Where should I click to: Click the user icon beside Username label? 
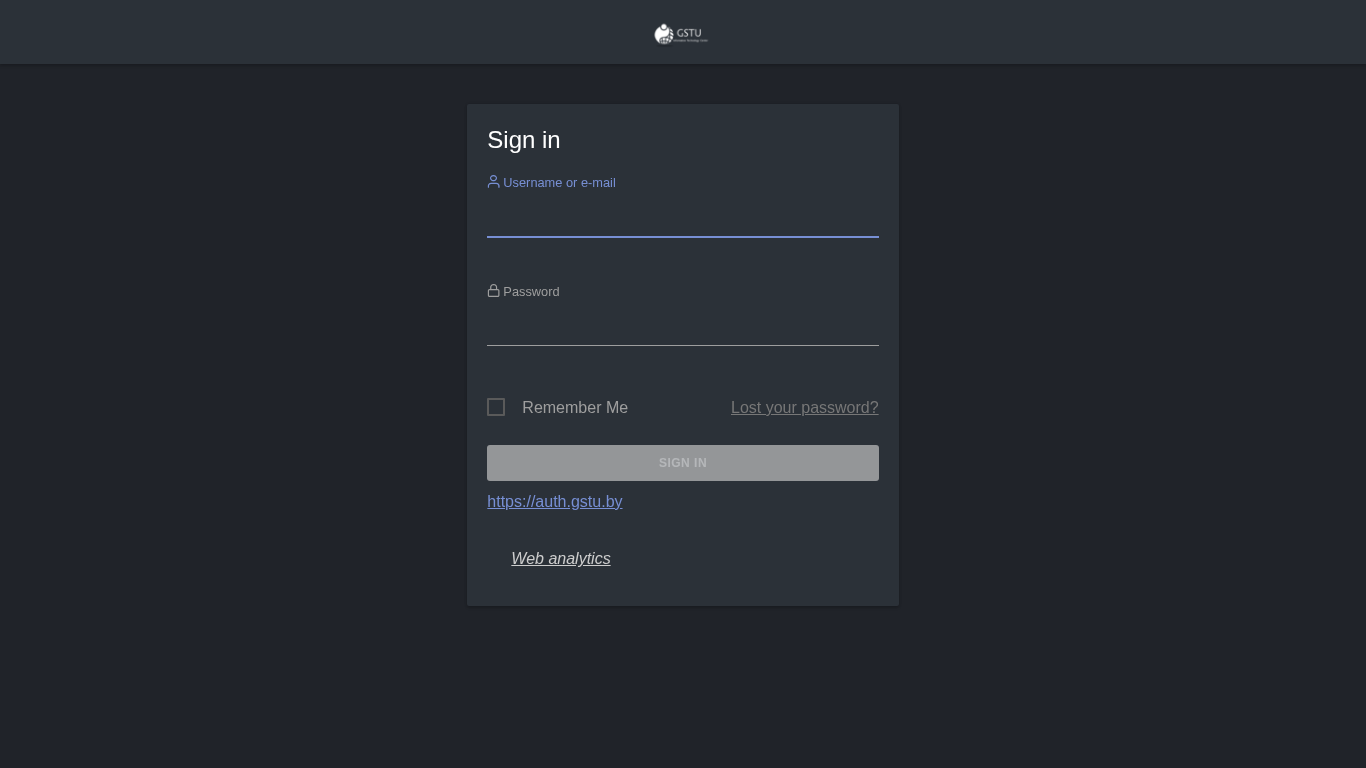pos(493,182)
